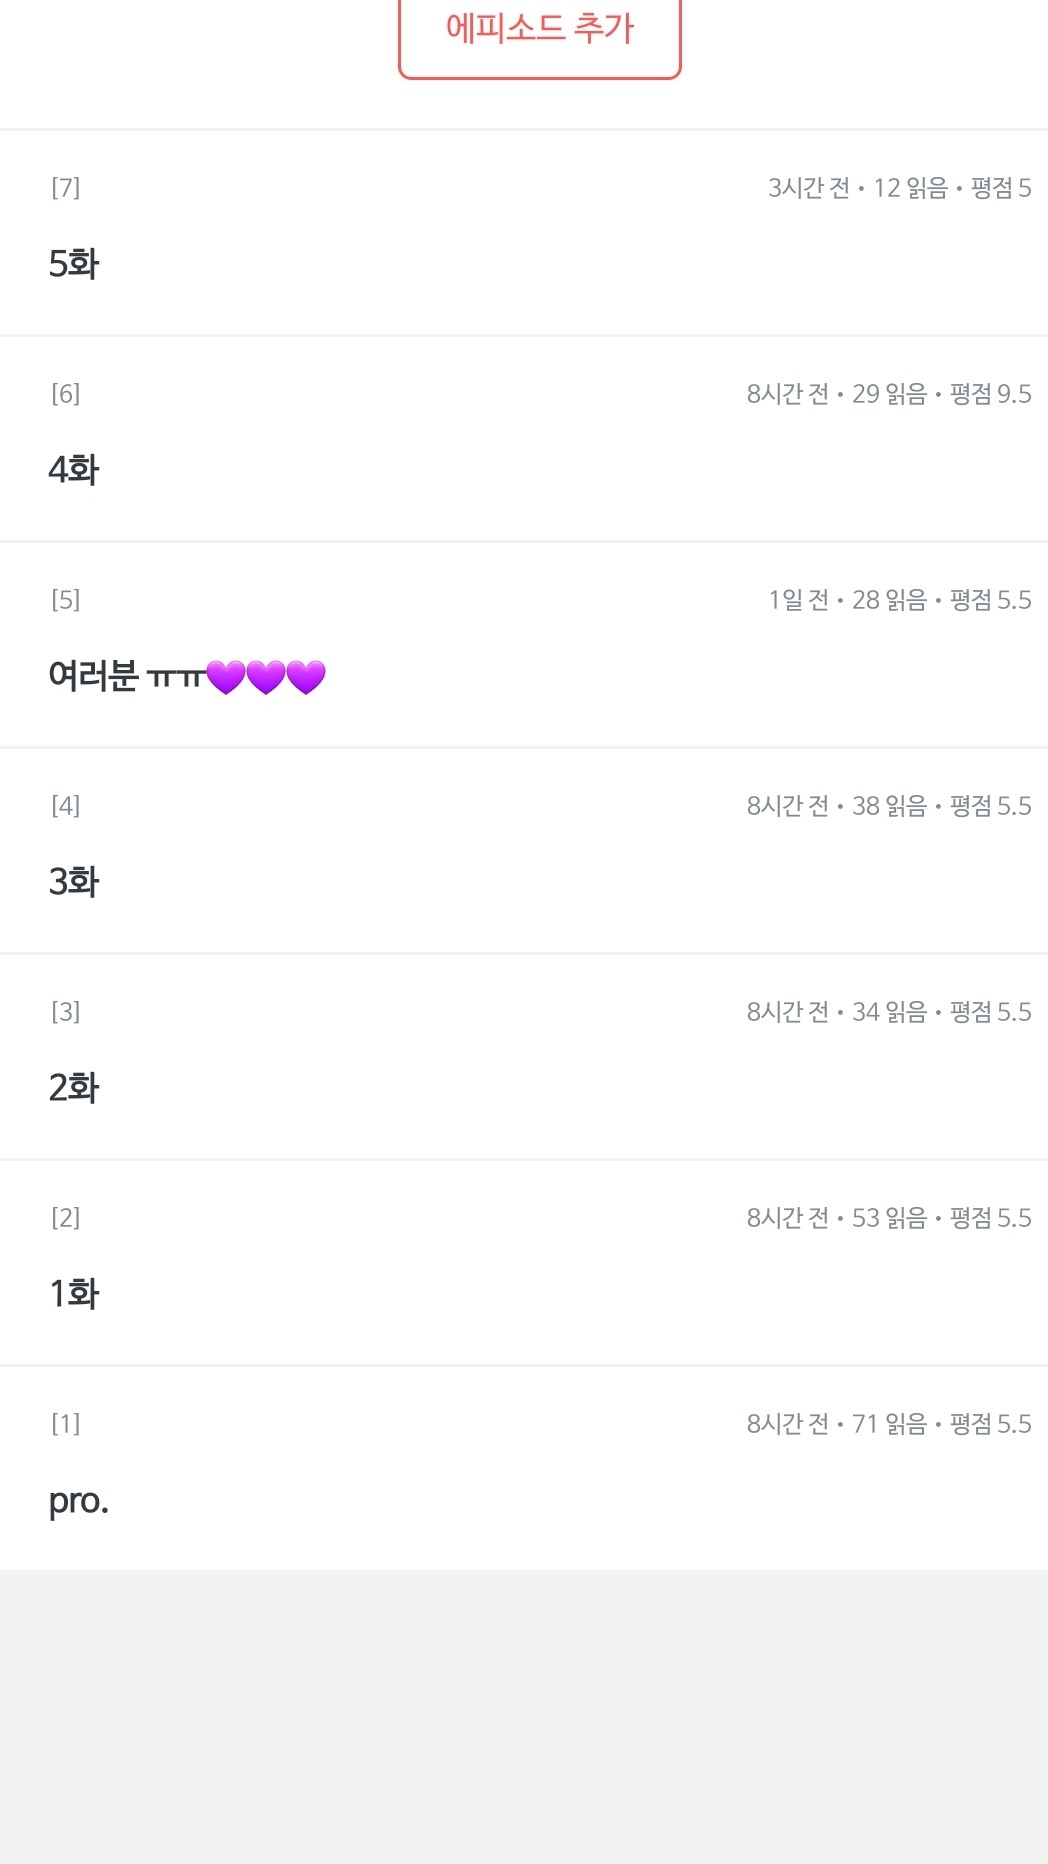Click the [6] episode index label
Screen dimensions: 1048x1864
[x=66, y=394]
